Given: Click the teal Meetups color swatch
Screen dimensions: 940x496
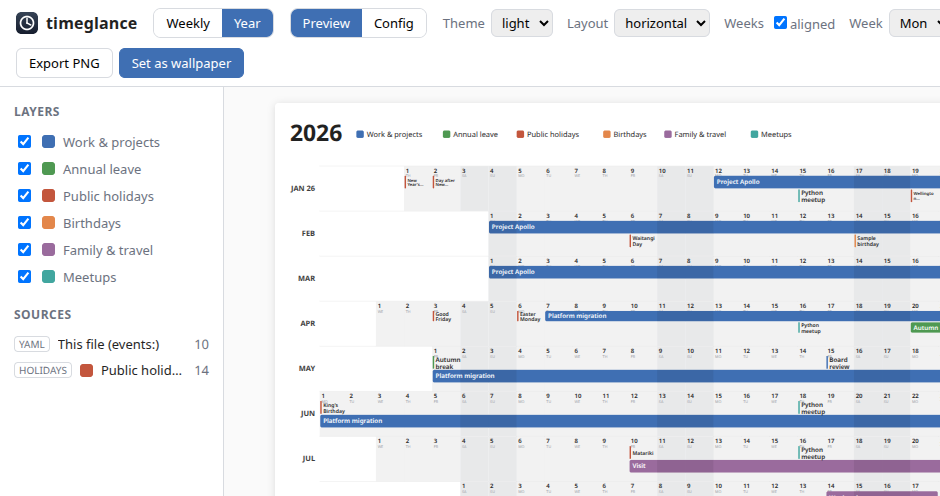Looking at the screenshot, I should tap(49, 276).
